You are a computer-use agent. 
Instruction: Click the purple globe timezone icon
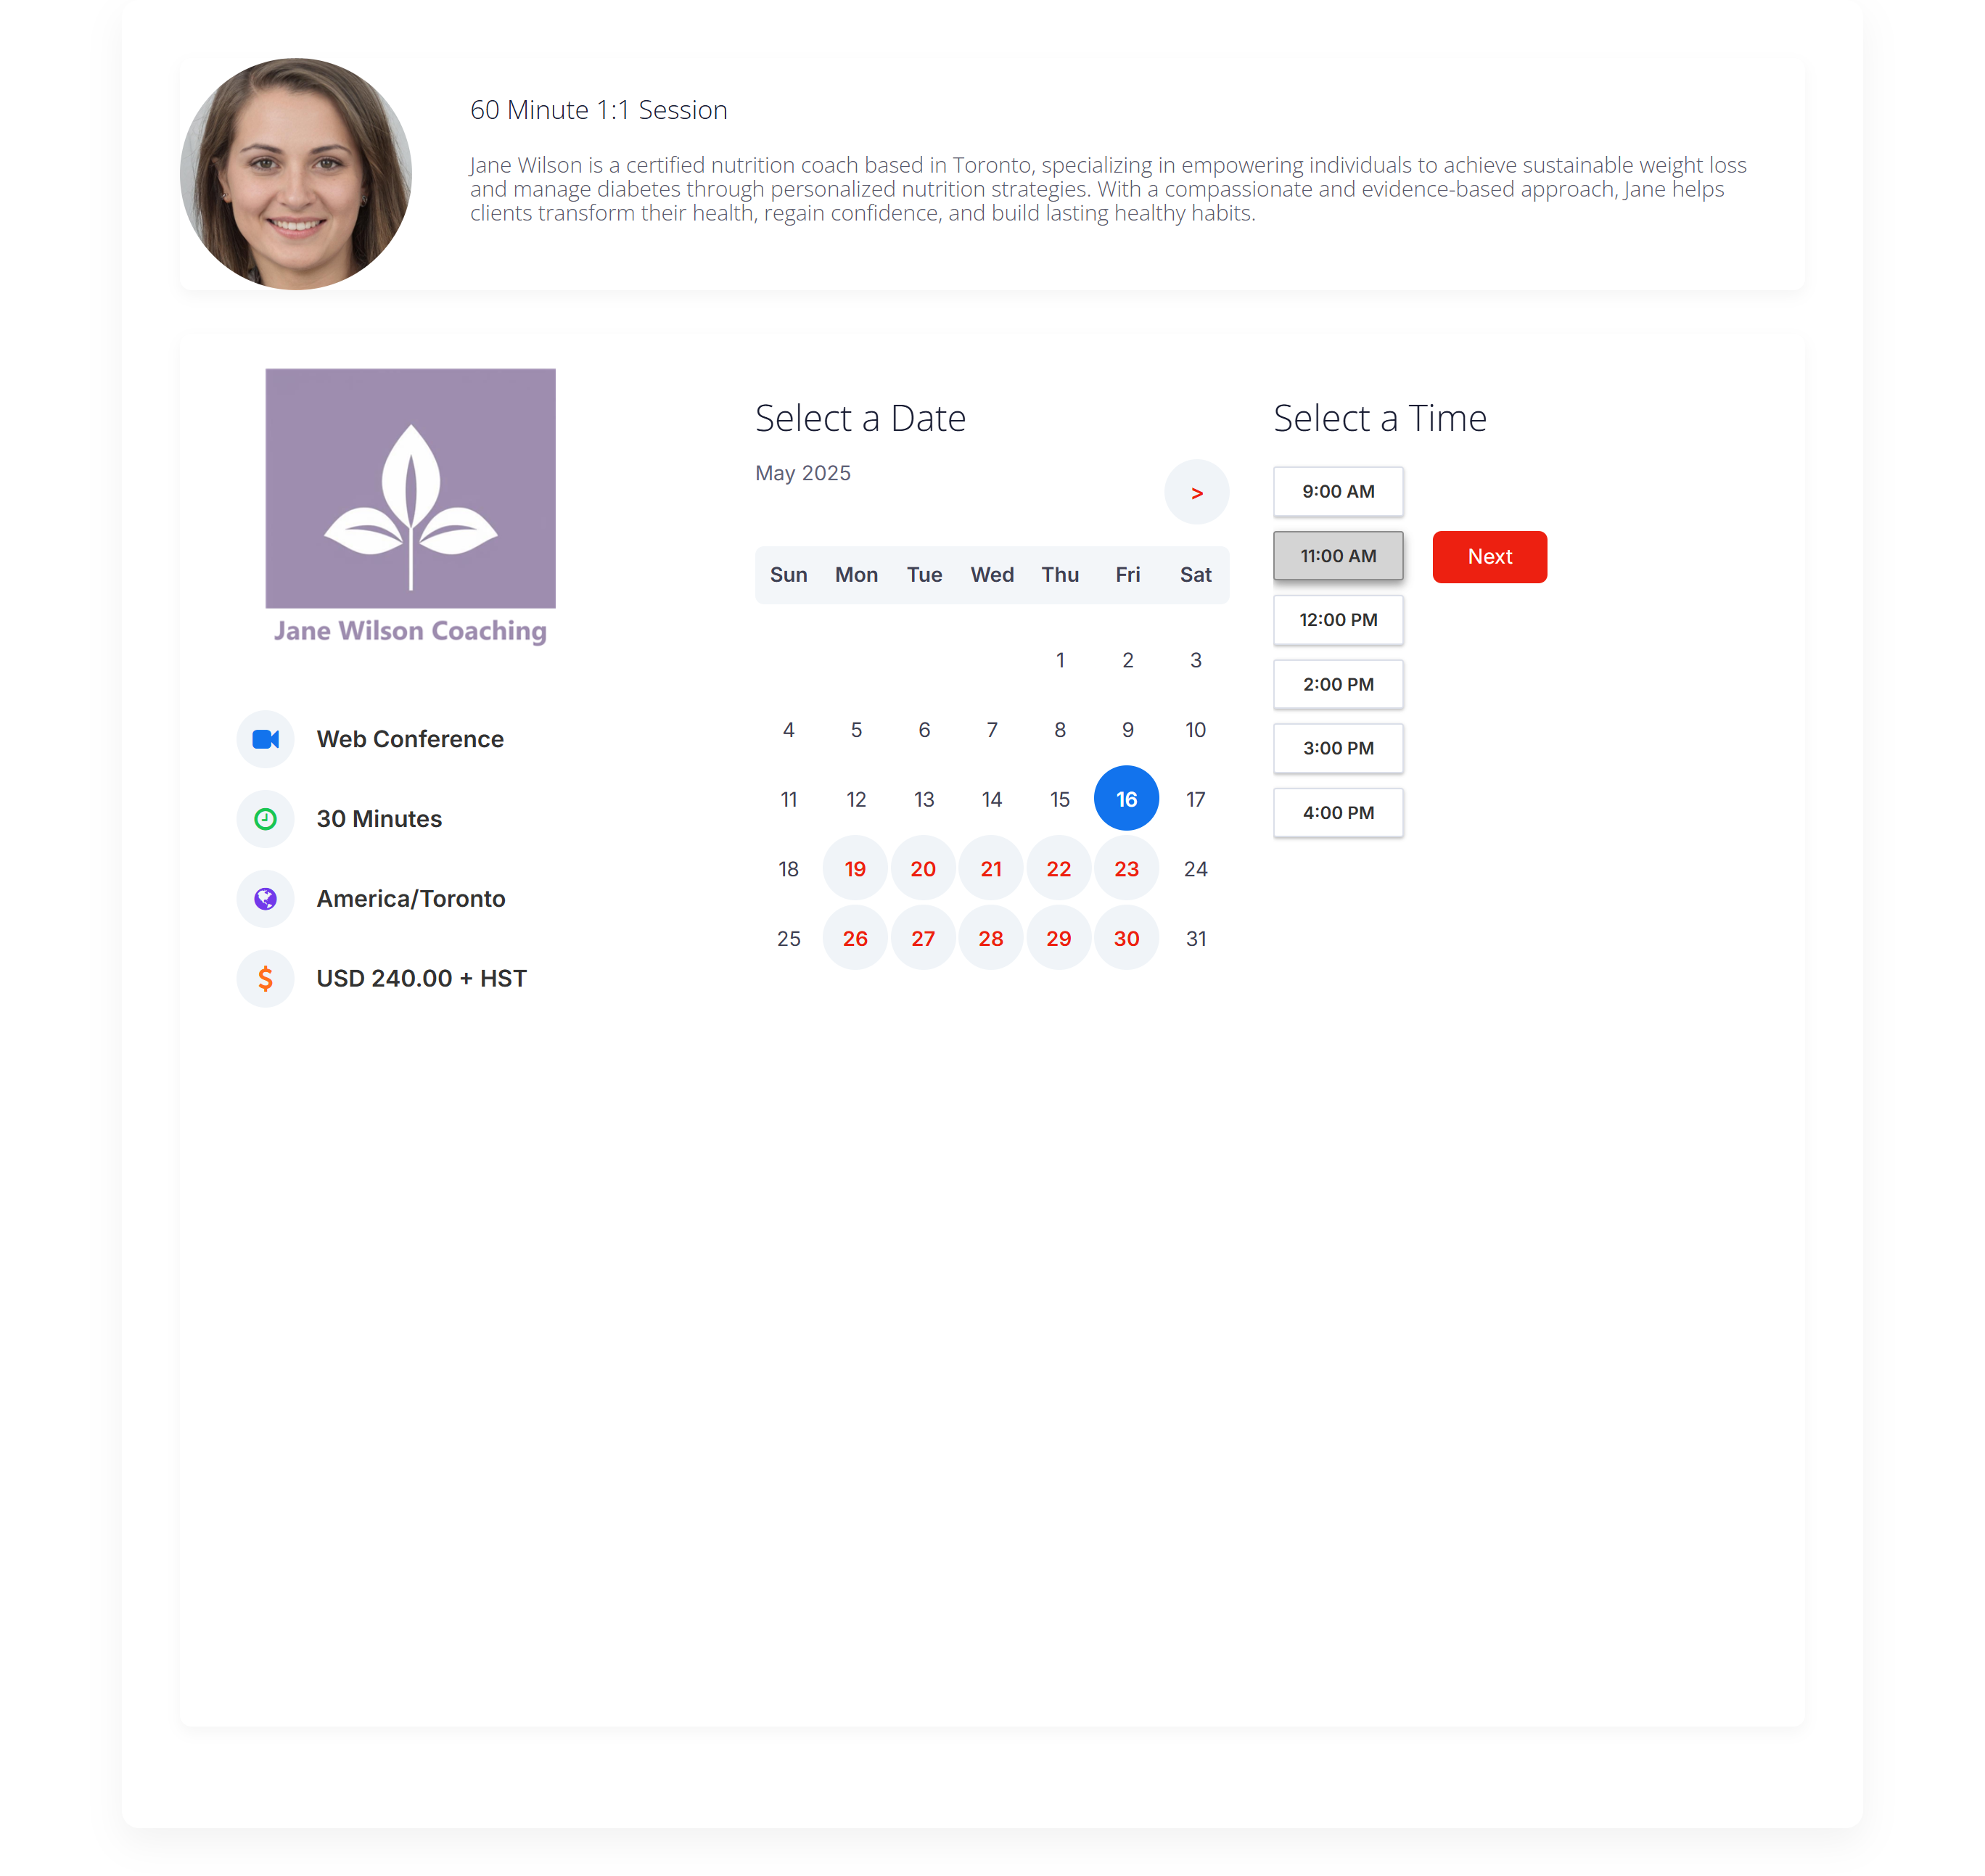(265, 899)
